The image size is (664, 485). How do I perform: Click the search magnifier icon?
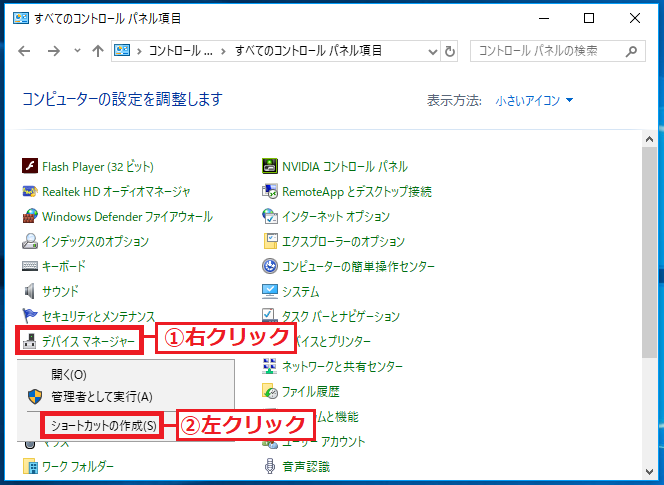[x=631, y=51]
